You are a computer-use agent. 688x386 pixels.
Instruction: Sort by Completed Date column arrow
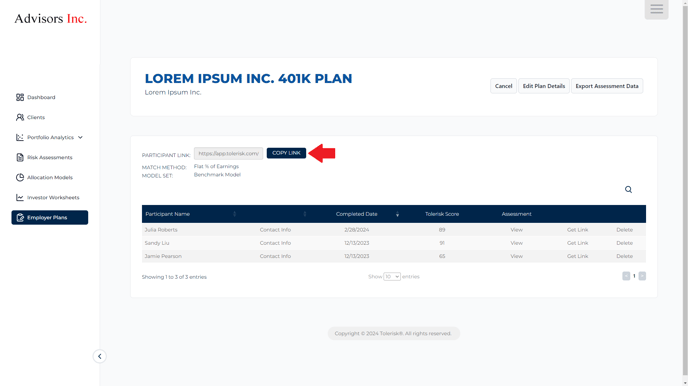pyautogui.click(x=398, y=214)
